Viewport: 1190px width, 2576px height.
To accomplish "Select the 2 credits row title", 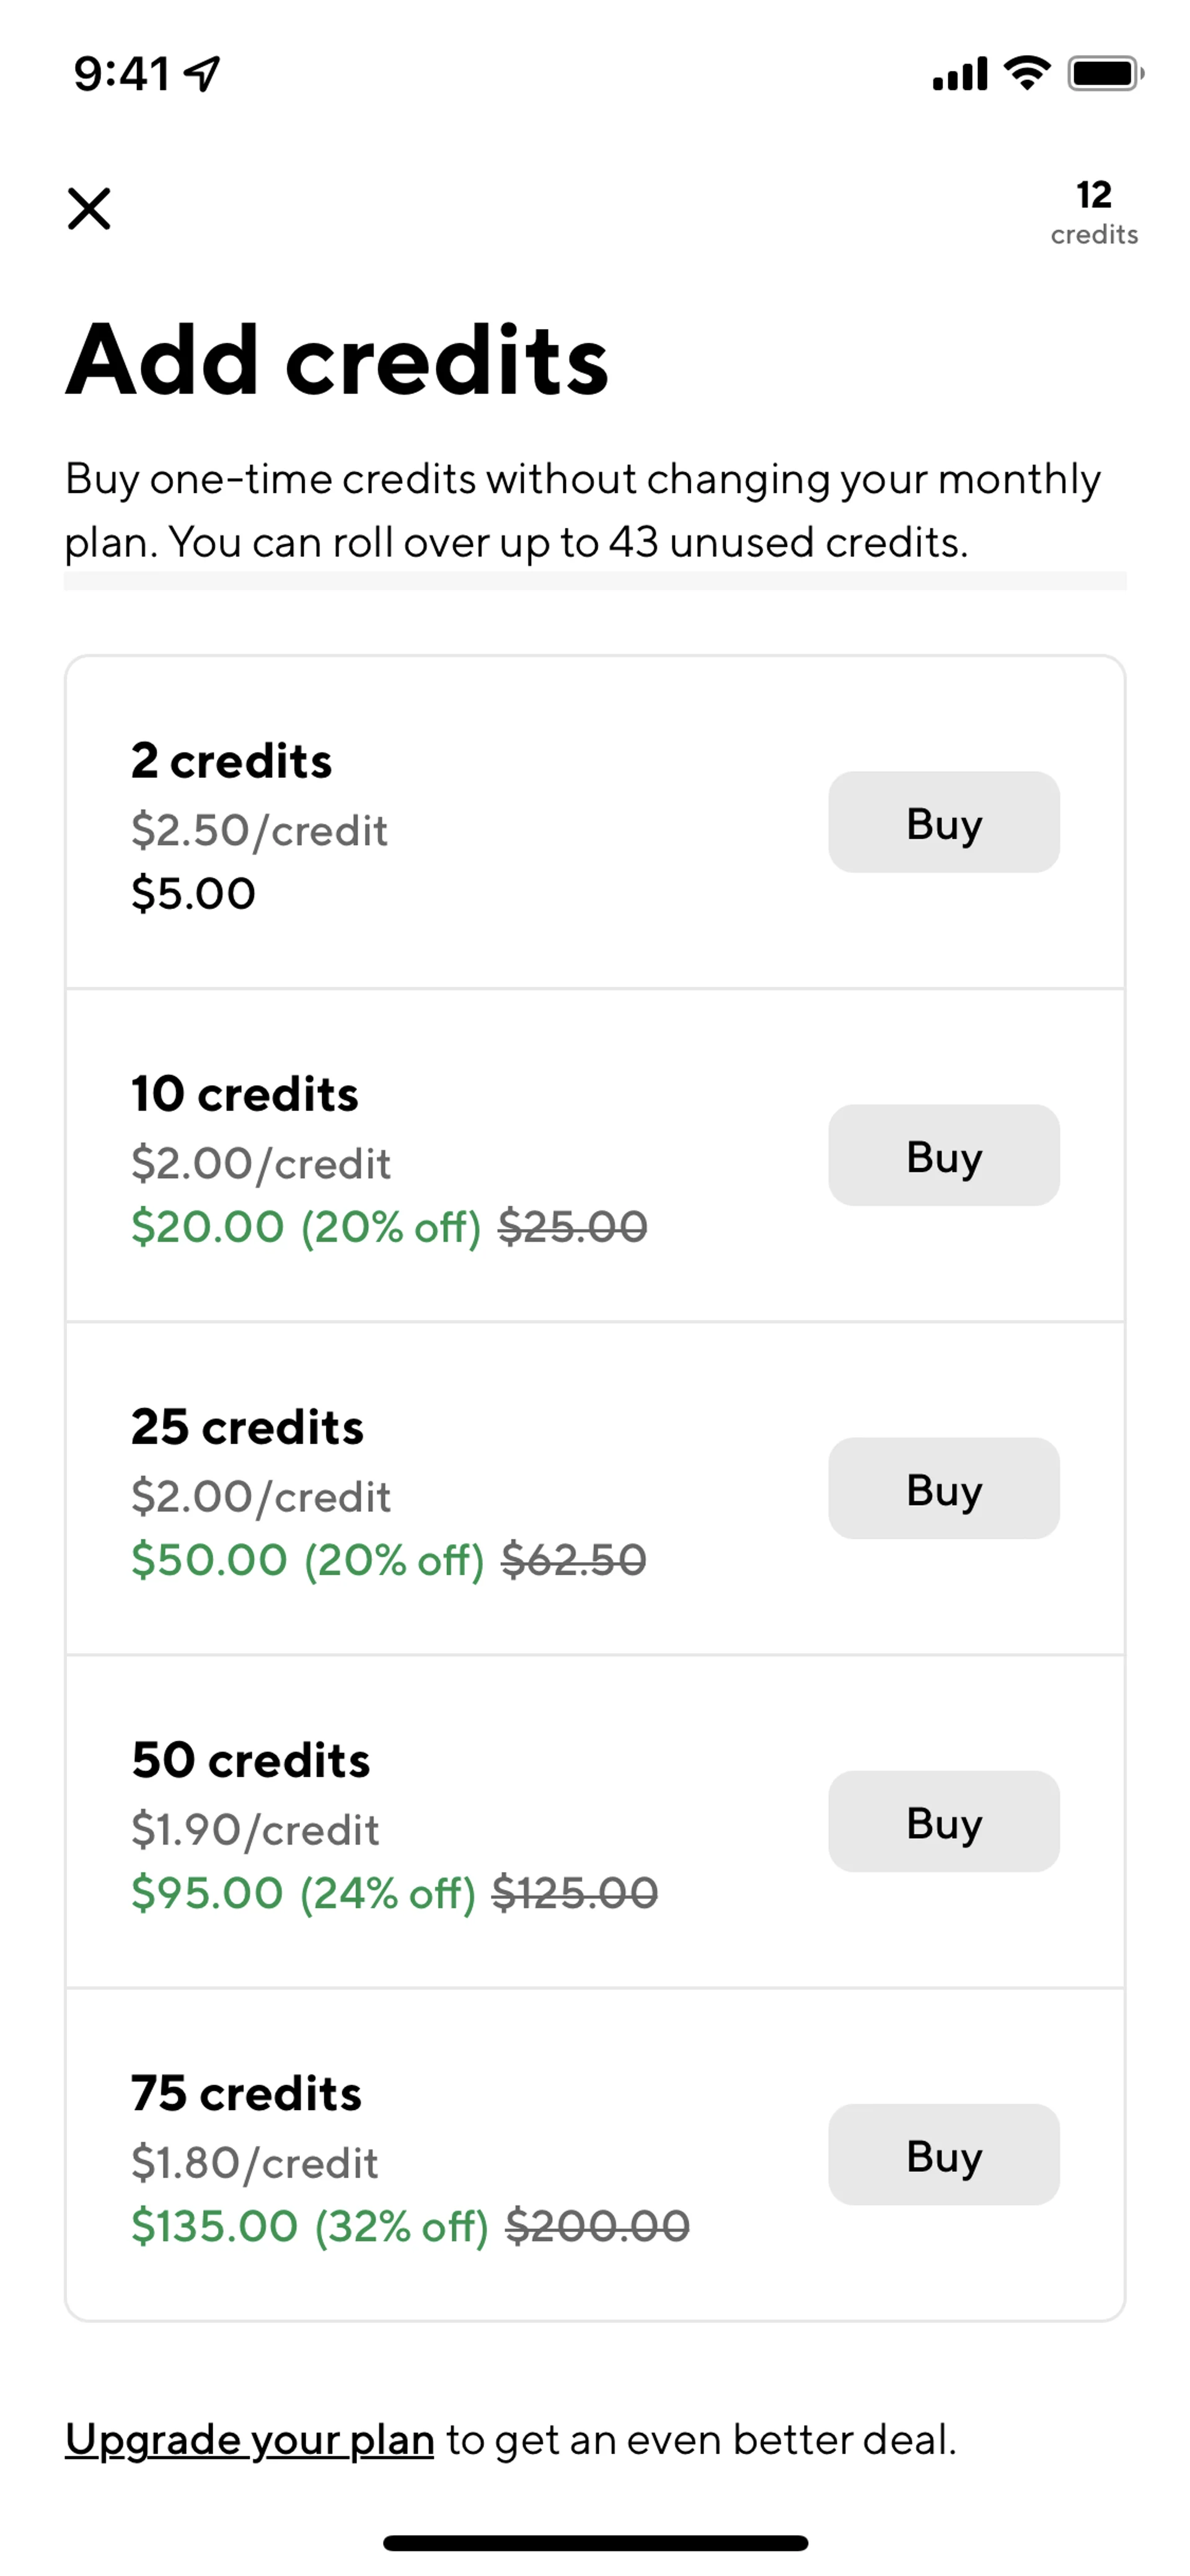I will tap(231, 761).
